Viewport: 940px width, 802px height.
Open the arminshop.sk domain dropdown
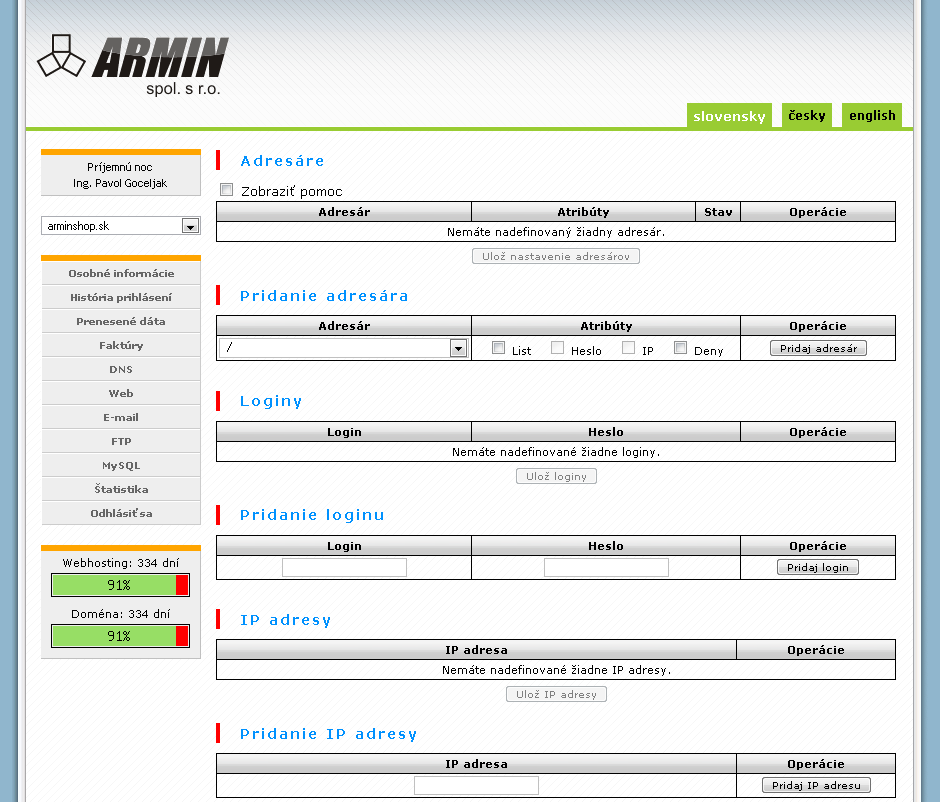pyautogui.click(x=120, y=225)
